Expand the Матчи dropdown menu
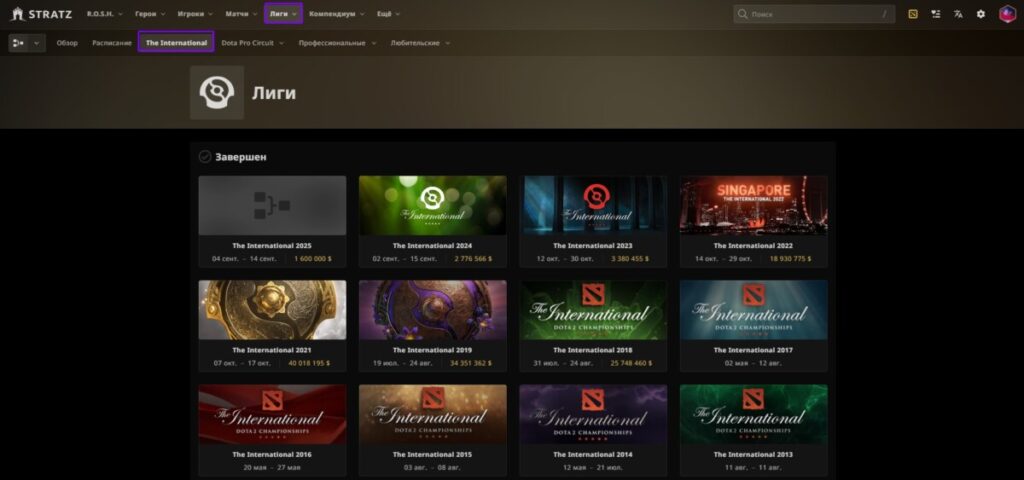 (241, 14)
